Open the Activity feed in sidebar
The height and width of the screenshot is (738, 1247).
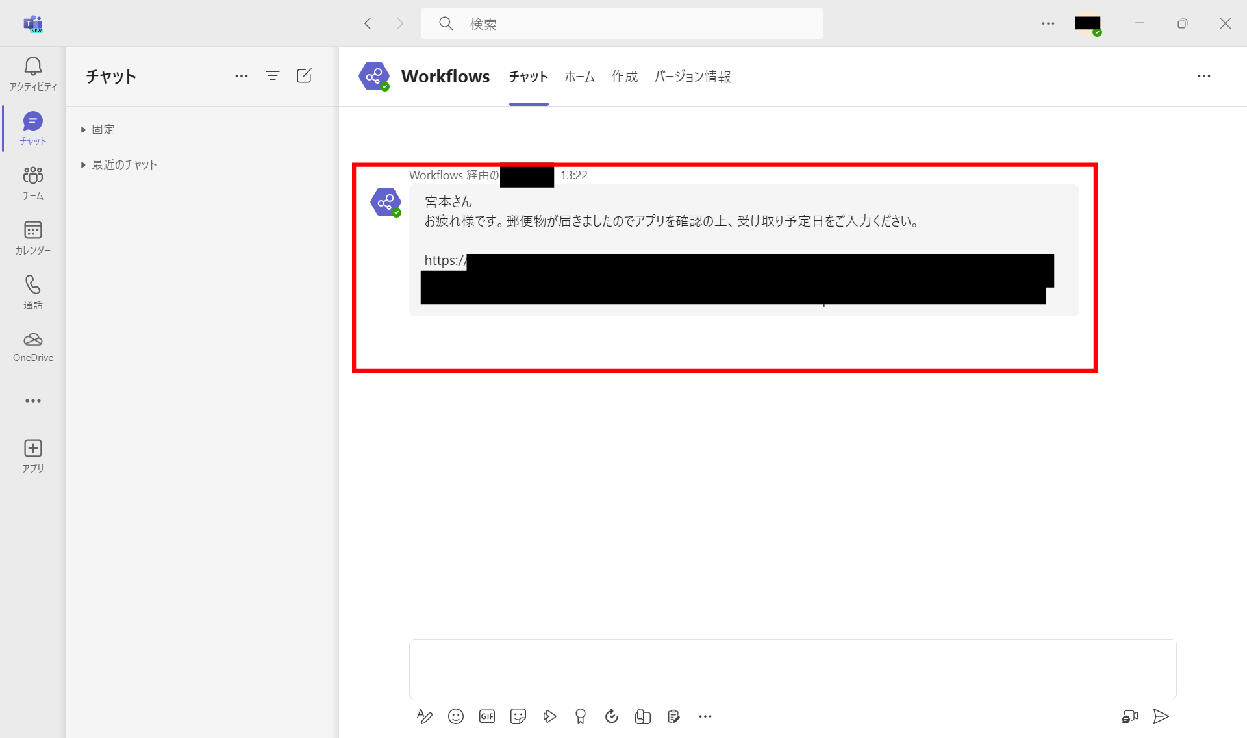coord(33,72)
